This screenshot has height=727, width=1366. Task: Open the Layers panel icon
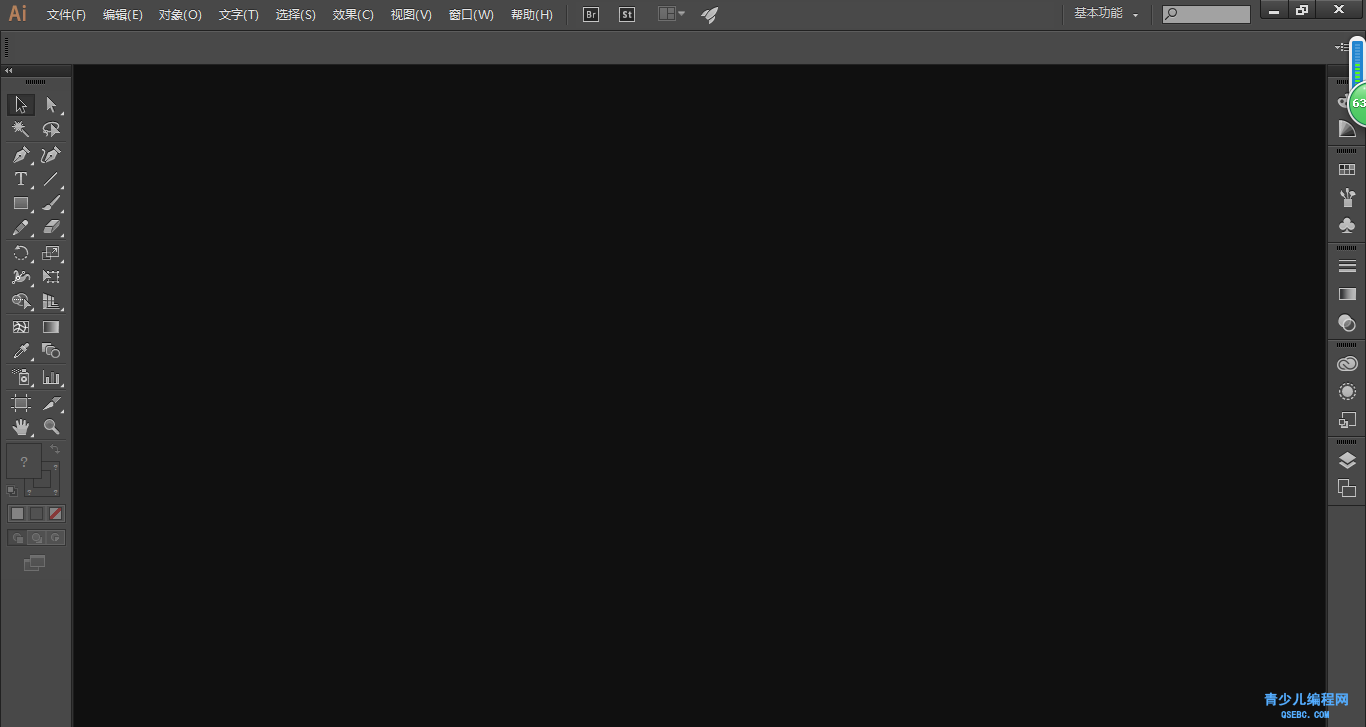(1347, 461)
